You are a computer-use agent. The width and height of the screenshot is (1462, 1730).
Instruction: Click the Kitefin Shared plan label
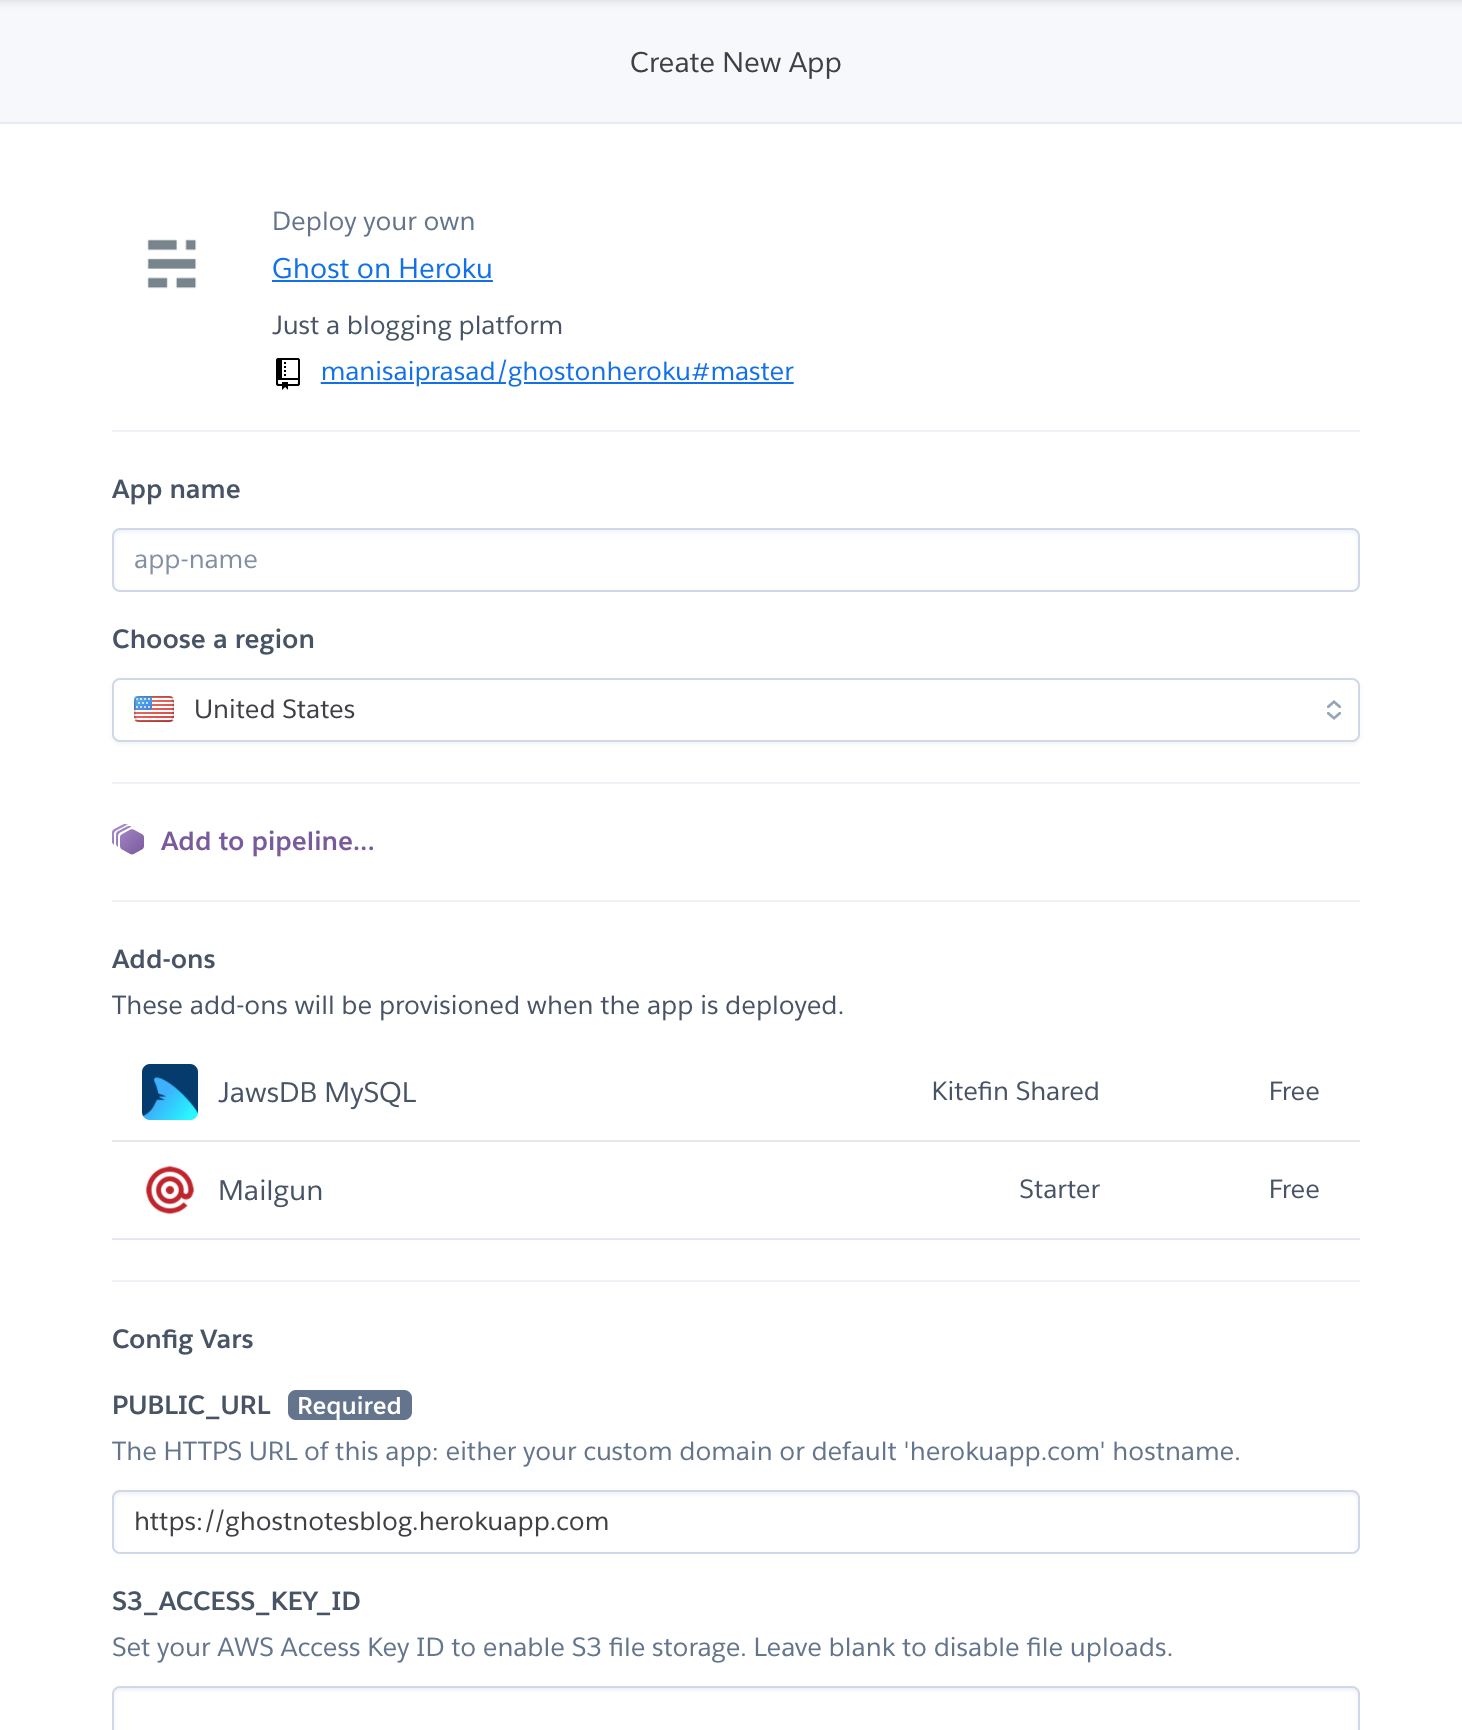pos(1015,1091)
